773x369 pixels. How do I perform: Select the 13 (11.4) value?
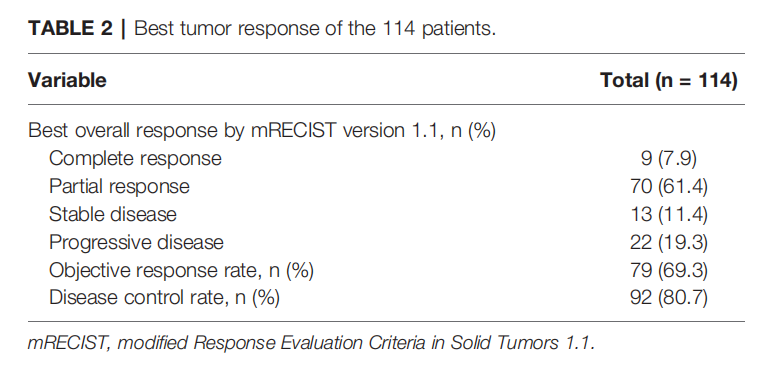[x=668, y=214]
